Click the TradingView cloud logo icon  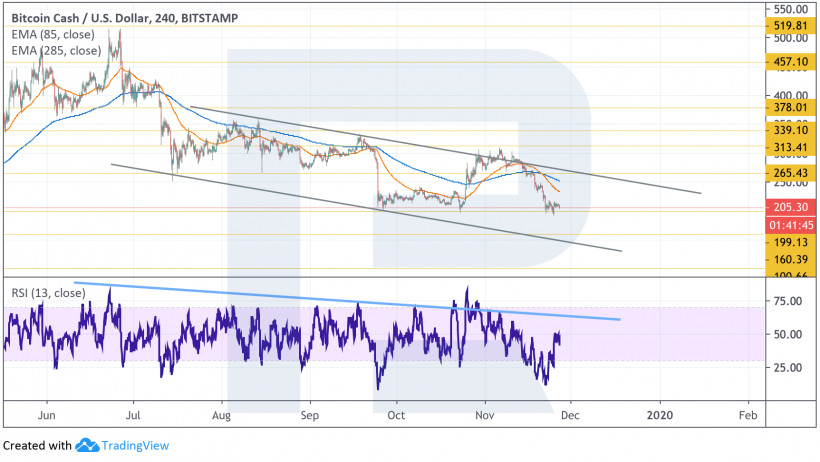coord(86,445)
